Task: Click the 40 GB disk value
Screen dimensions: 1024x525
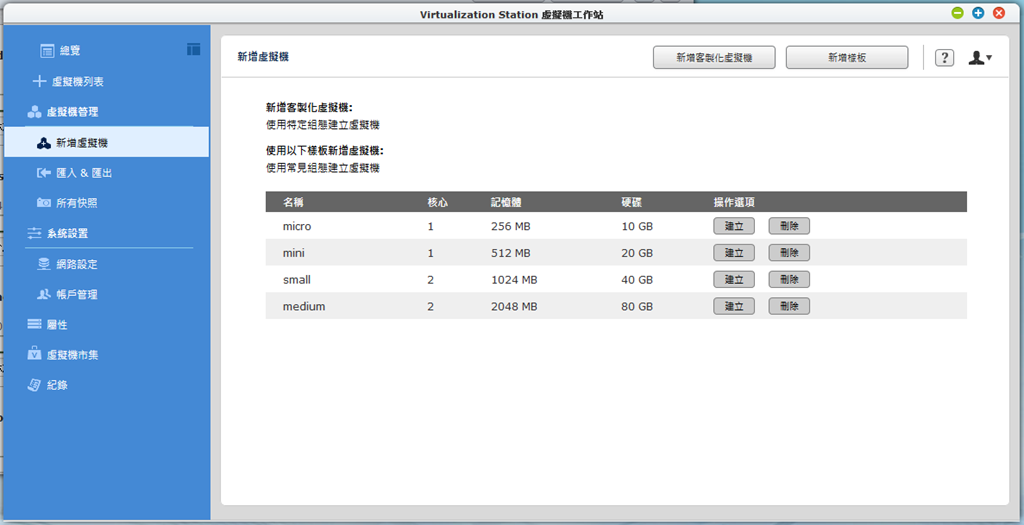Action: pos(637,279)
